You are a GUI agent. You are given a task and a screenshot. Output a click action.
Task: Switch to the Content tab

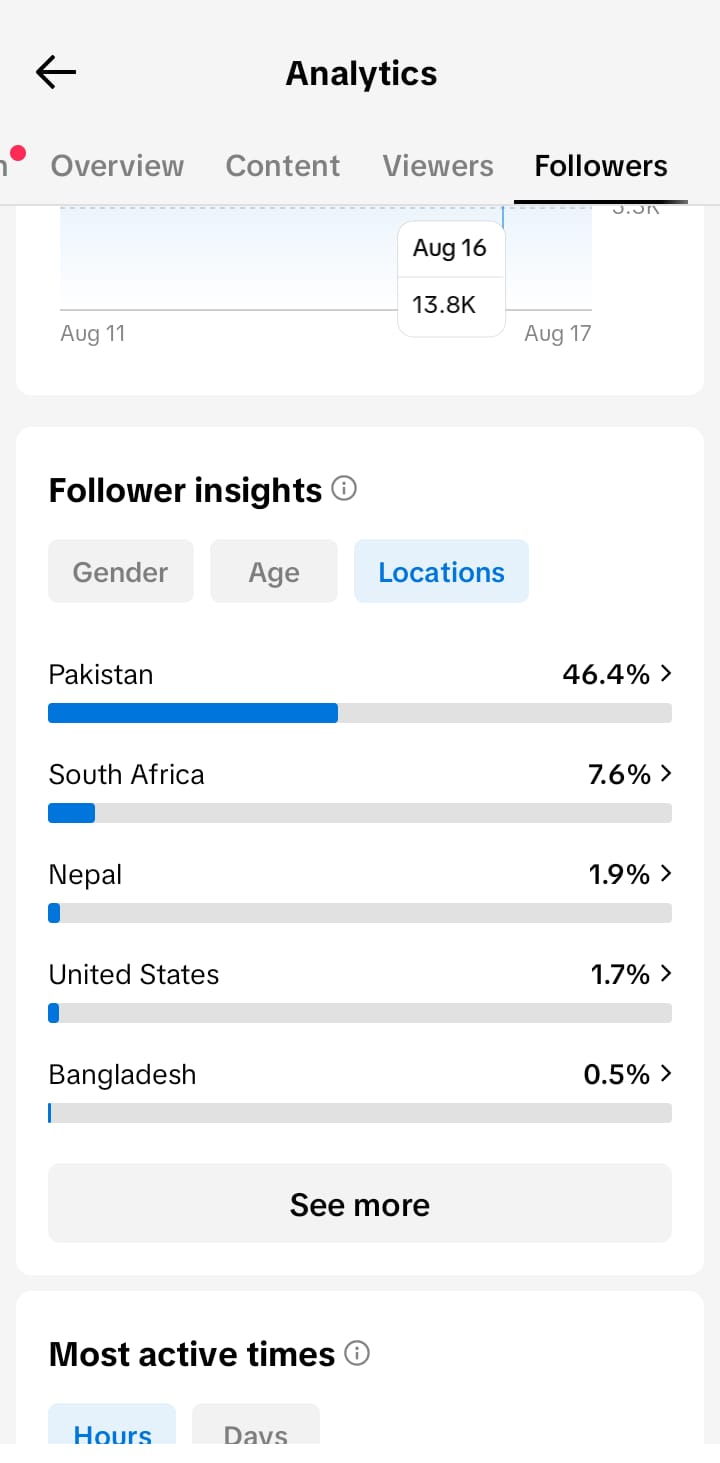point(283,166)
